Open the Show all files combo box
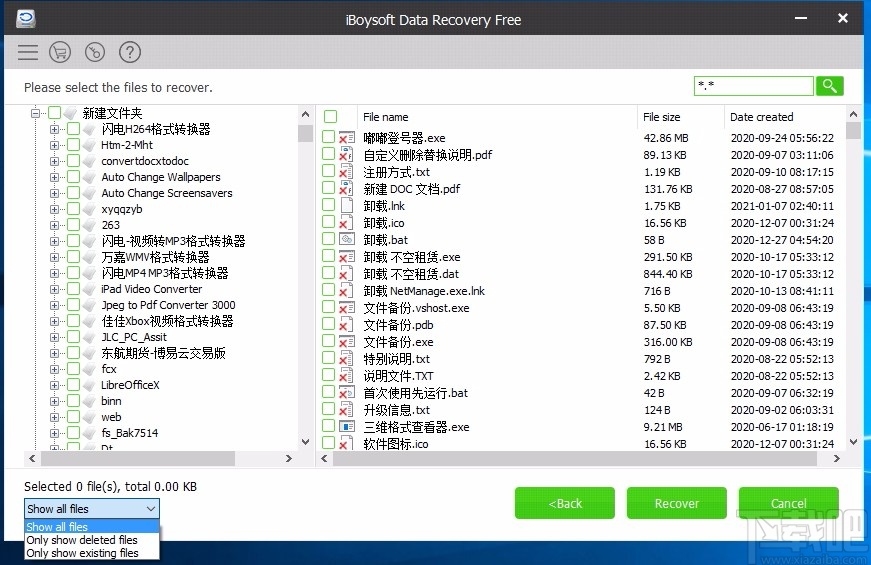 coord(92,509)
